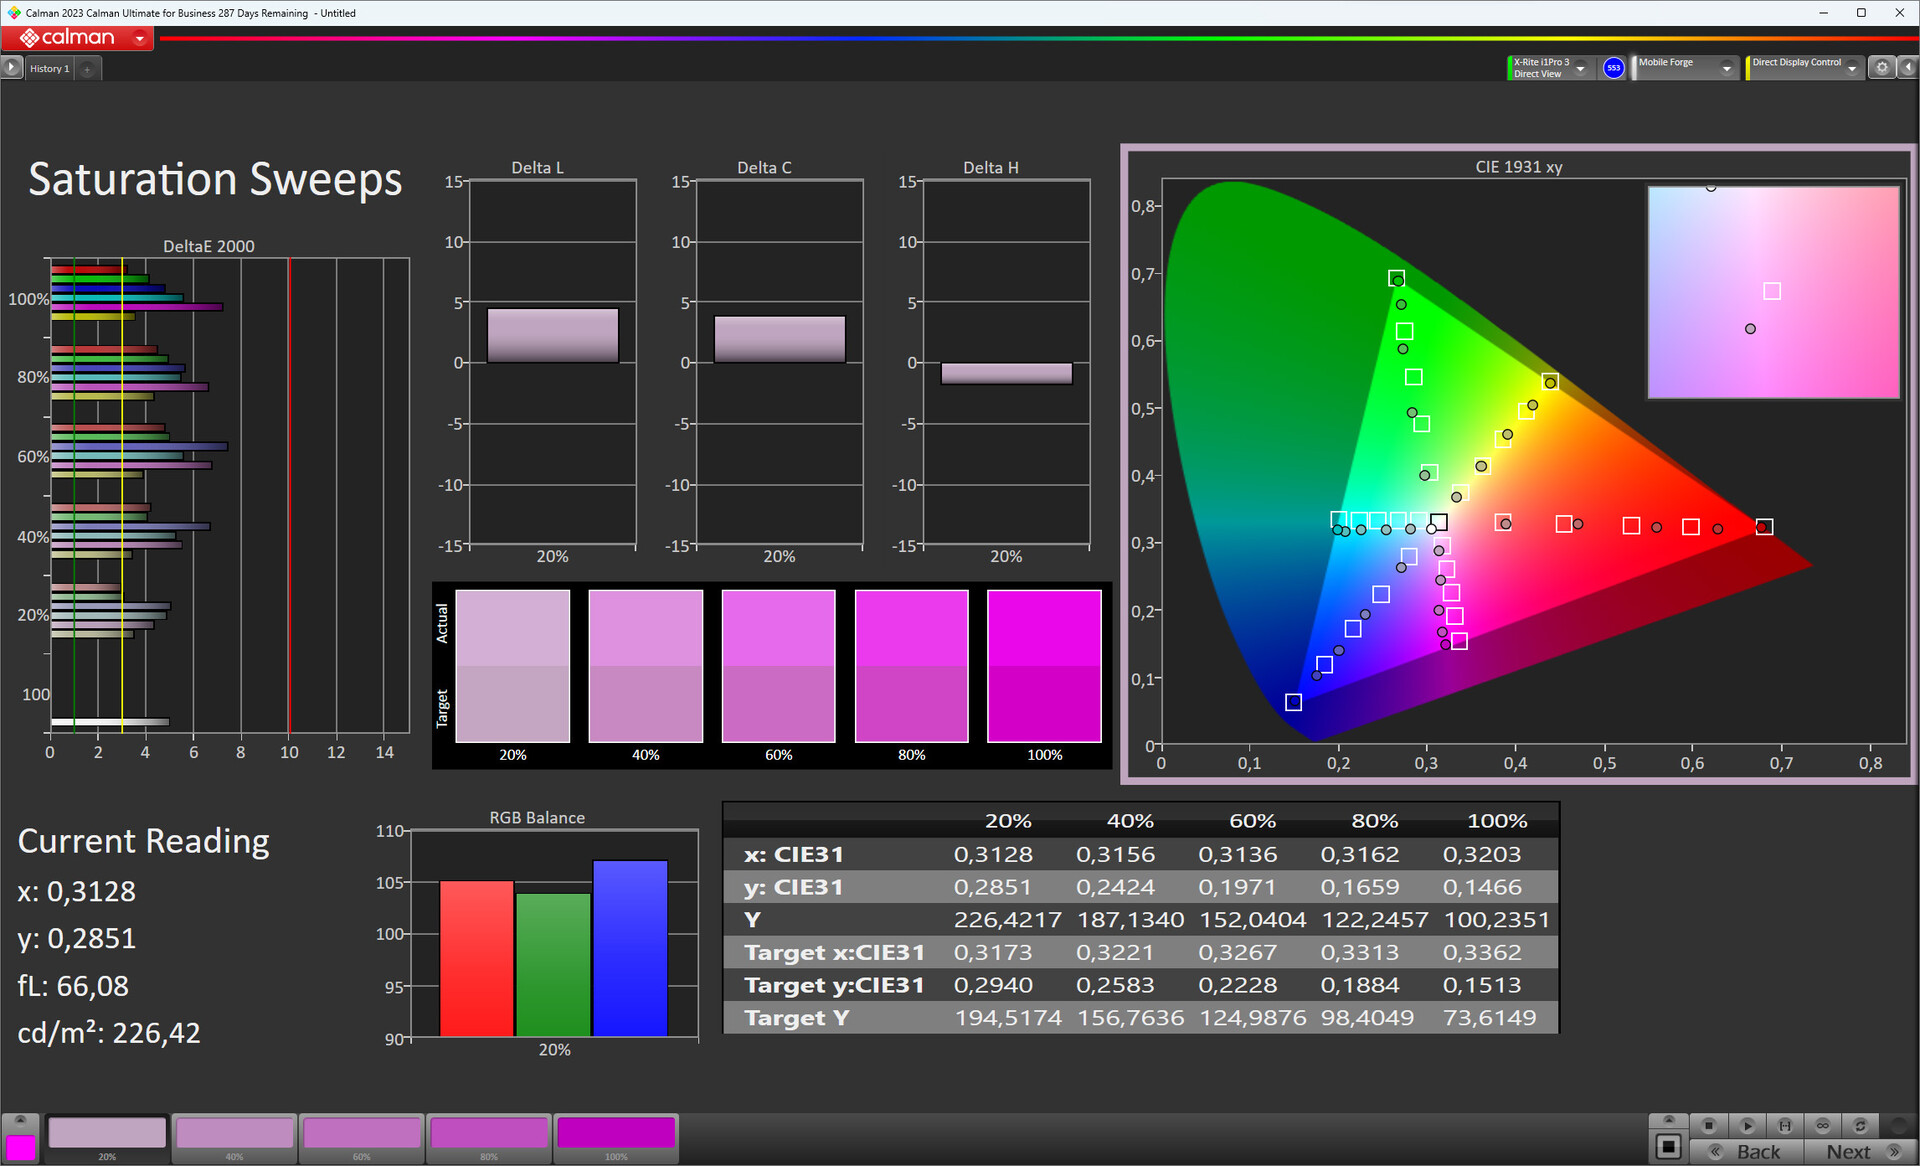1920x1166 pixels.
Task: Select the 60% saturation swatch in bottom strip
Action: click(362, 1138)
